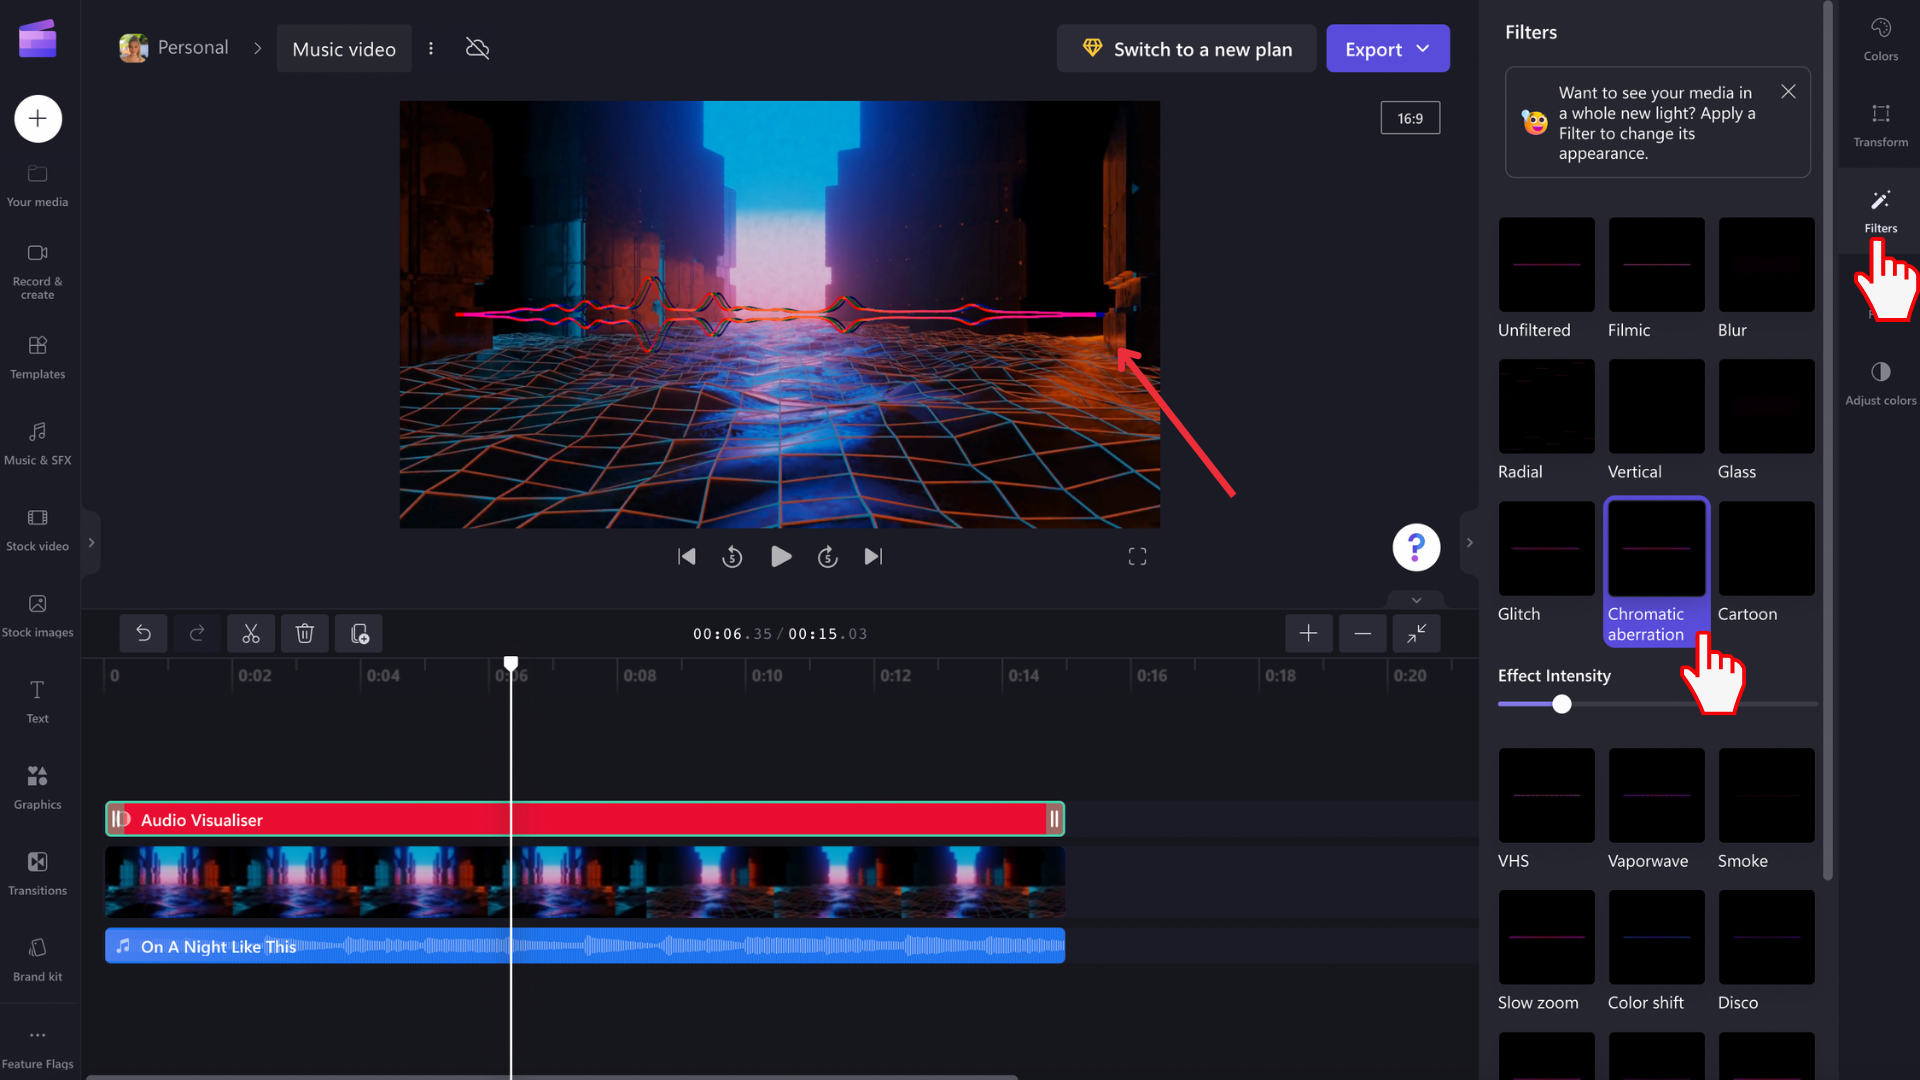1920x1080 pixels.
Task: Open the Graphics panel
Action: (x=37, y=785)
